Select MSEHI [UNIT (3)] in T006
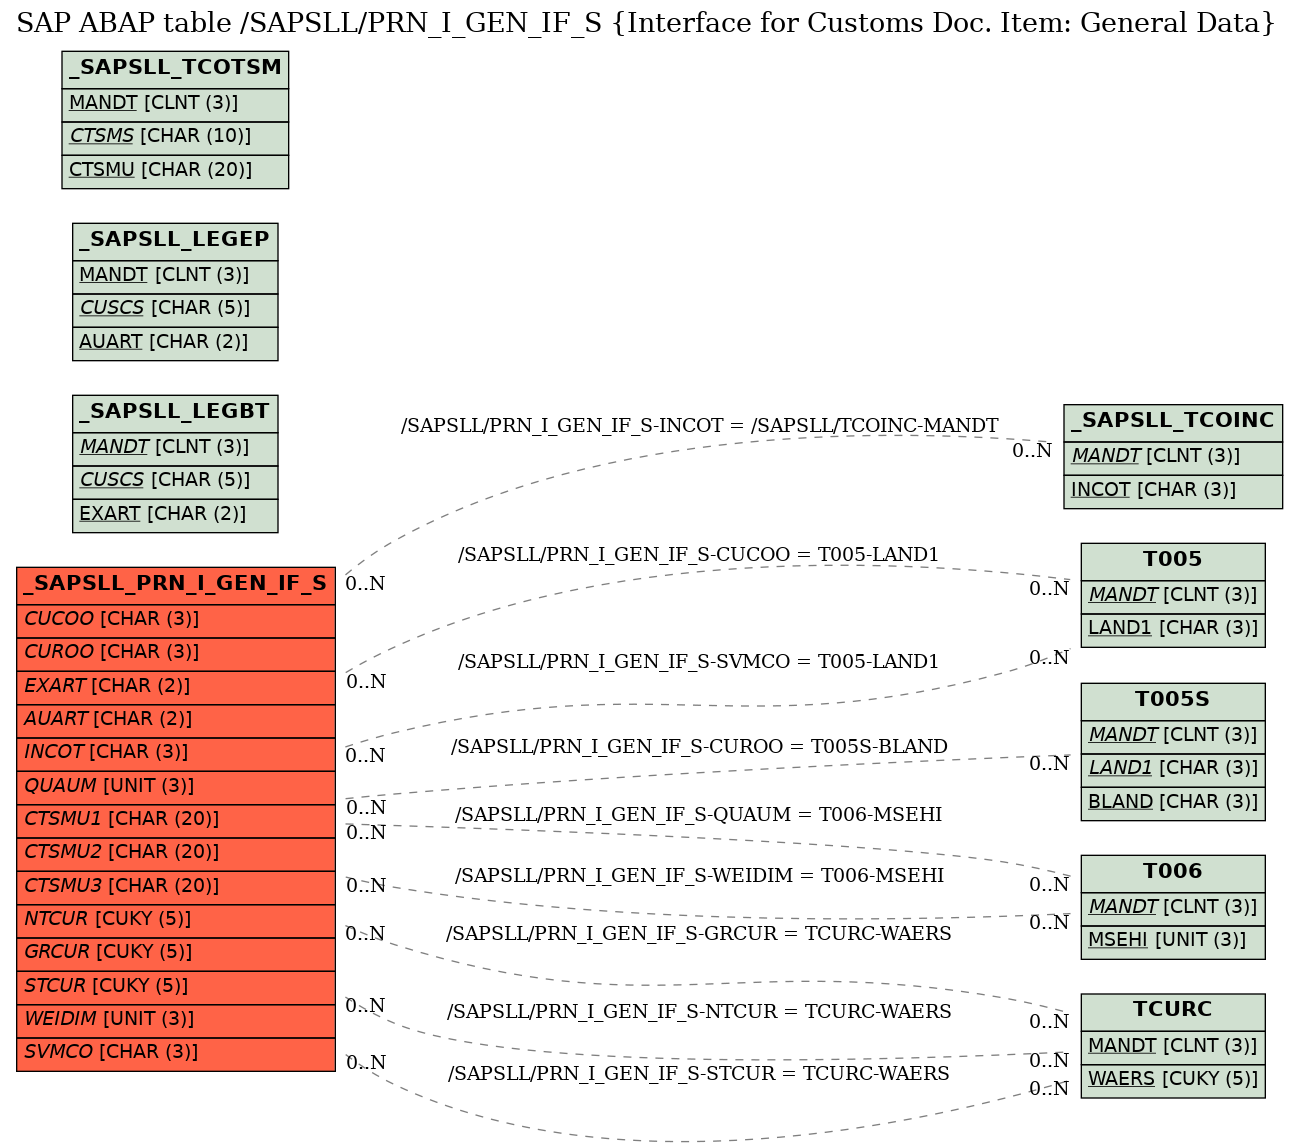 pyautogui.click(x=1173, y=941)
